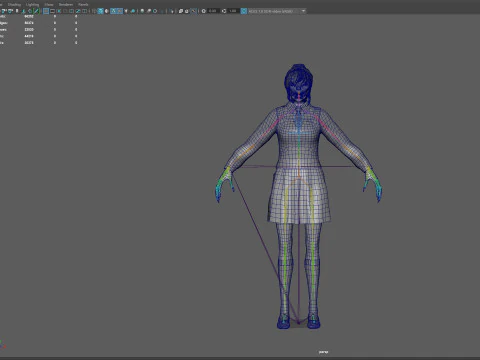Click the Motion Blur icon
This screenshot has height=360, width=480.
click(x=149, y=11)
